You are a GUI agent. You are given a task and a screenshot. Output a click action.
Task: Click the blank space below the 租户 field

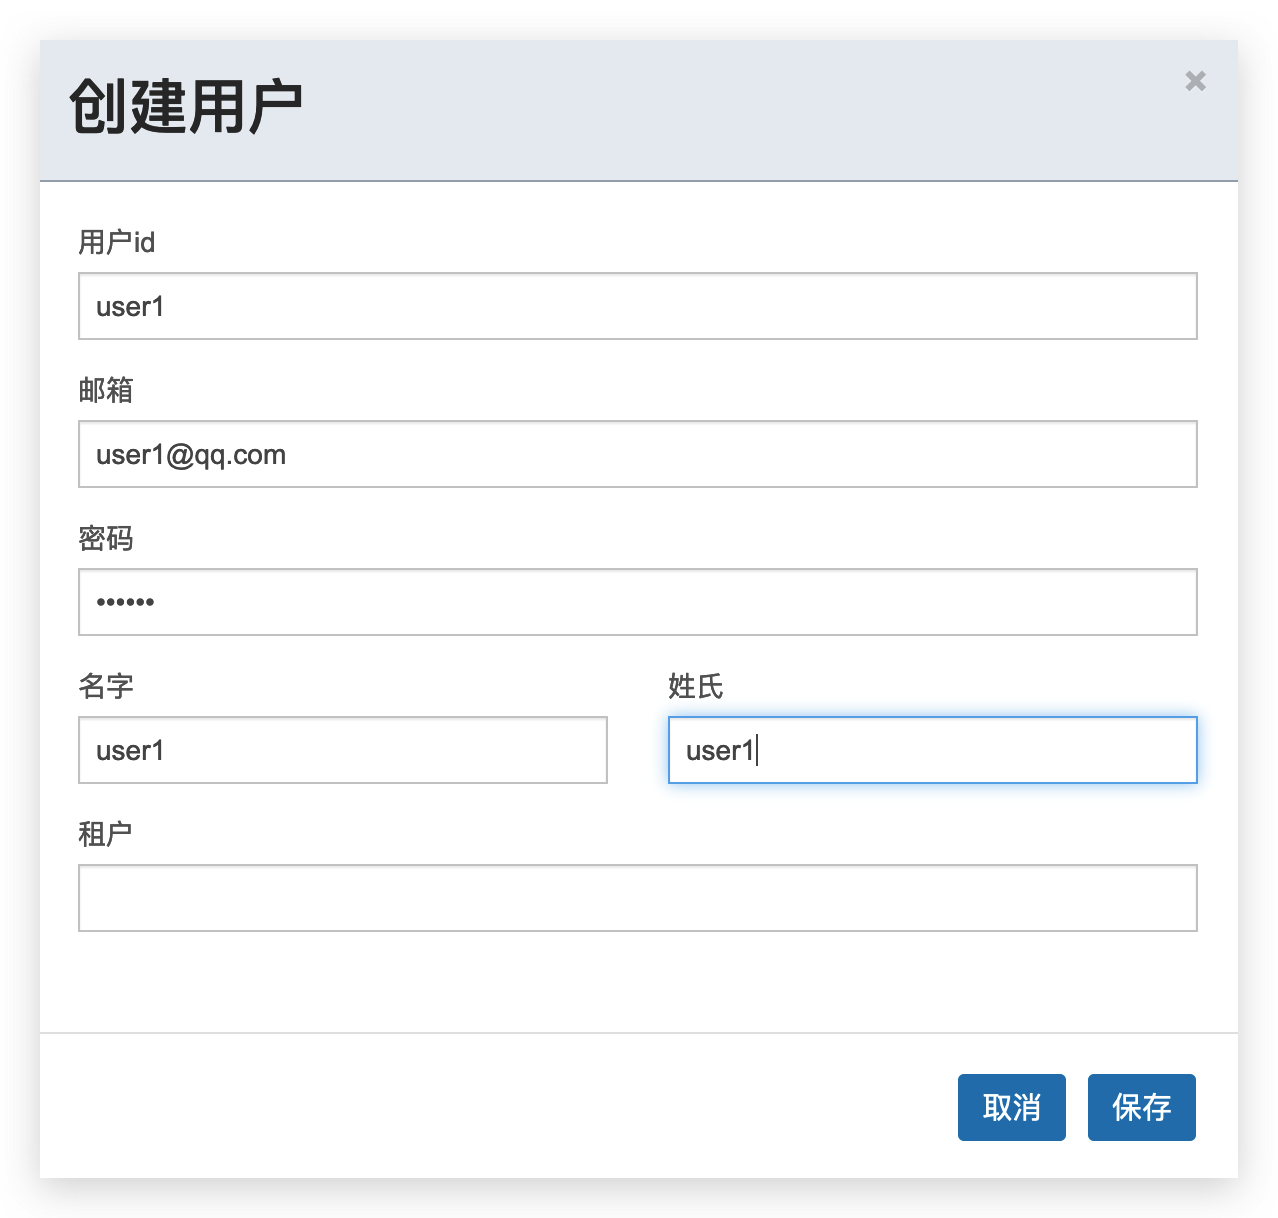tap(637, 982)
